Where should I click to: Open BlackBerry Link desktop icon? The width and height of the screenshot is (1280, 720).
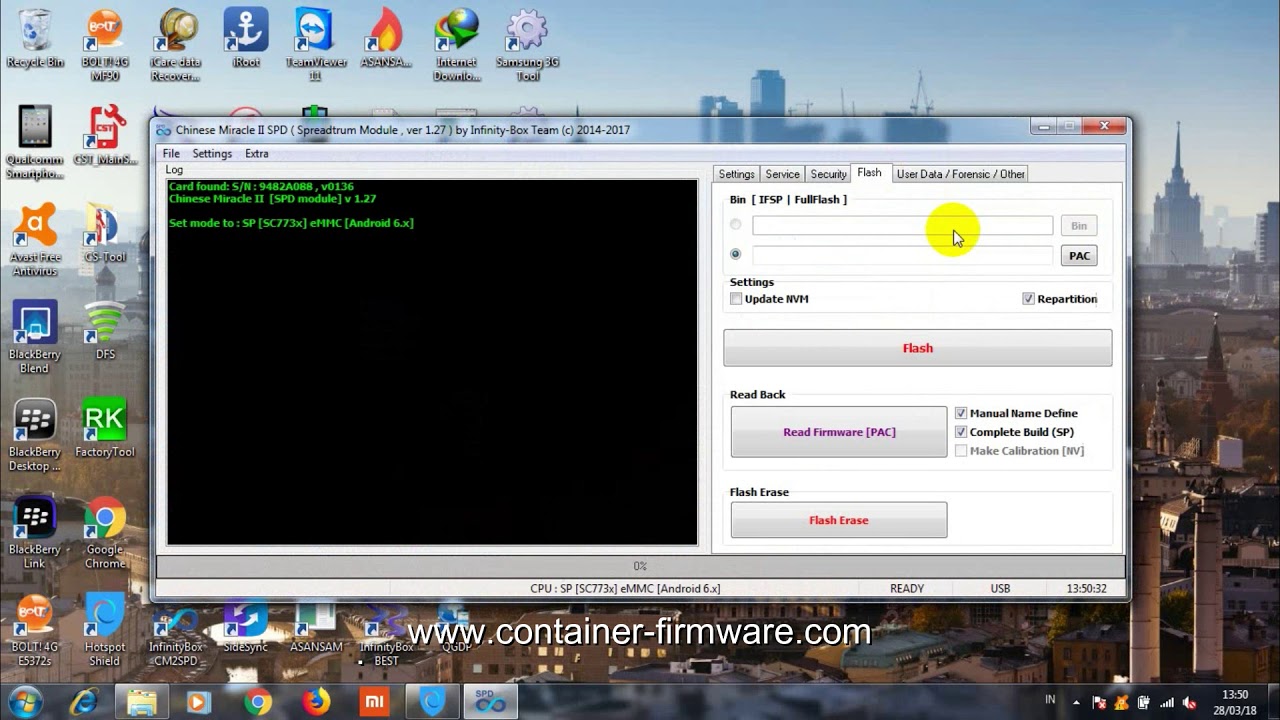(x=35, y=533)
